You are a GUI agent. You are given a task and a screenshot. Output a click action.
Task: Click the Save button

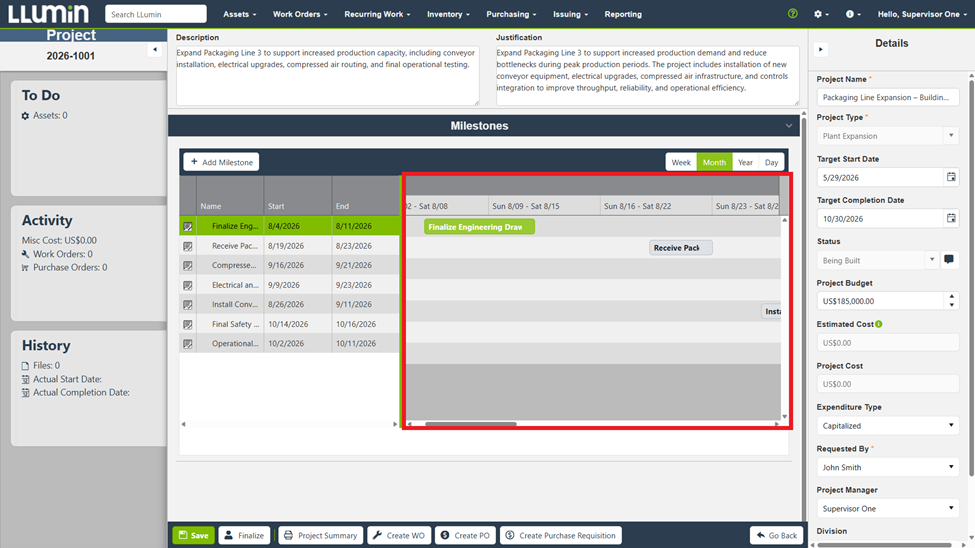tap(193, 535)
